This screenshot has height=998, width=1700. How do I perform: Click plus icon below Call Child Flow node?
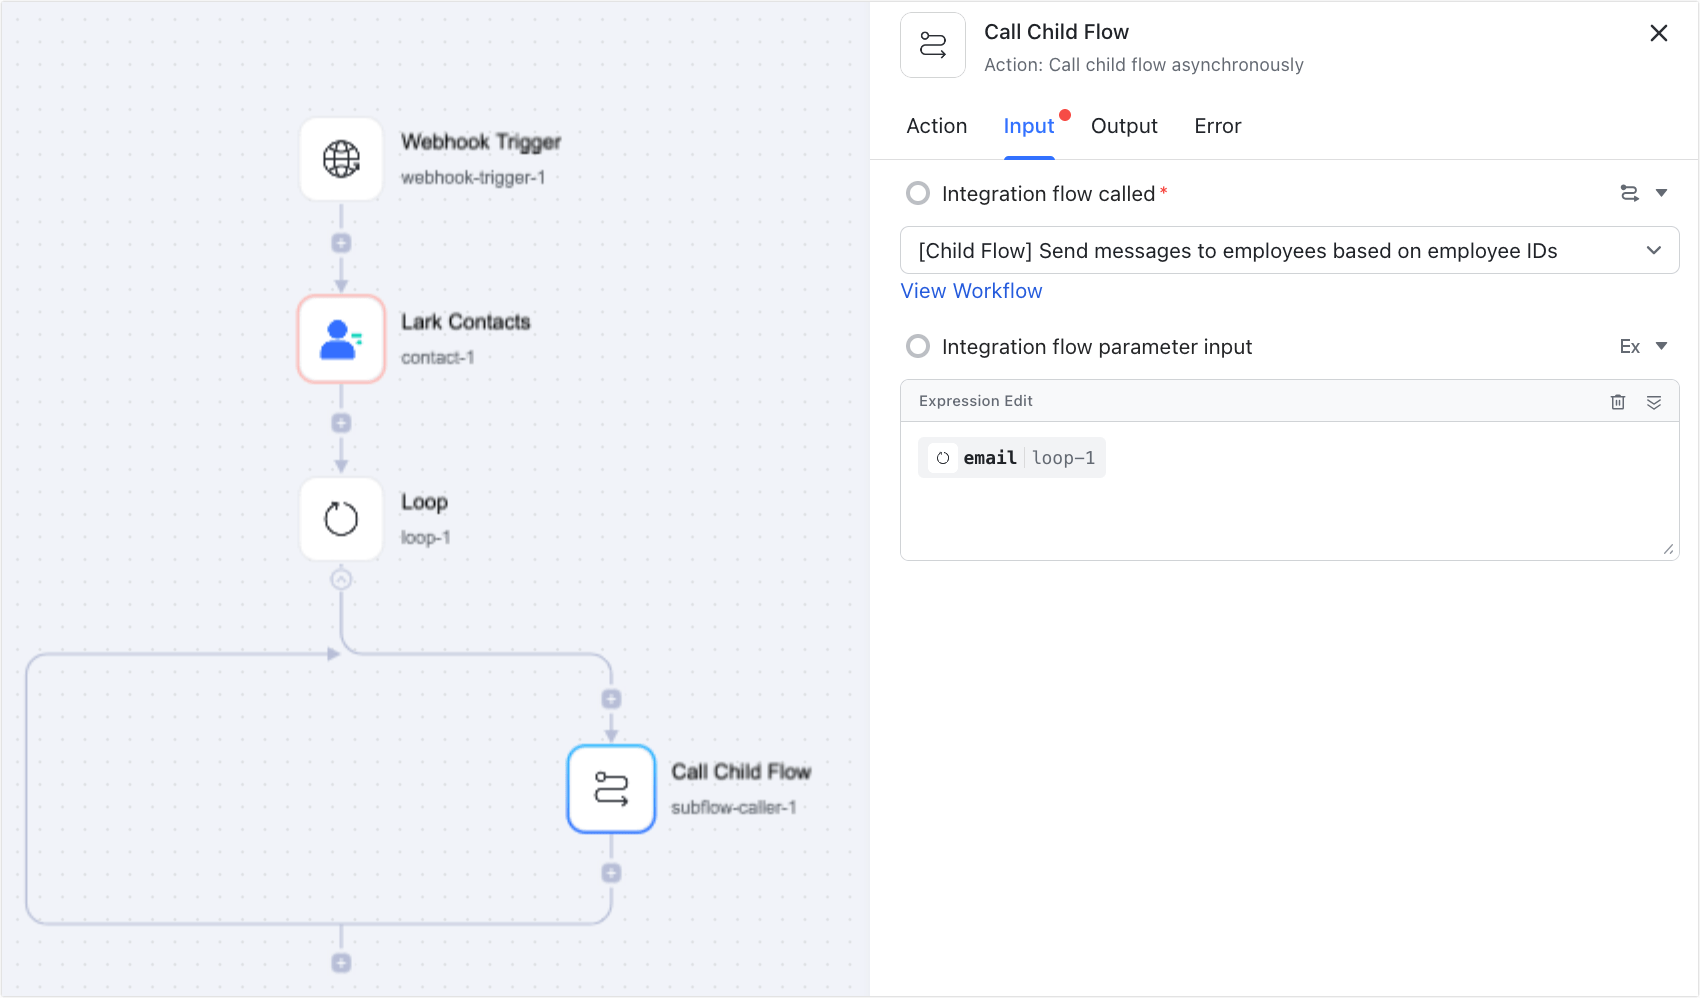[x=611, y=873]
